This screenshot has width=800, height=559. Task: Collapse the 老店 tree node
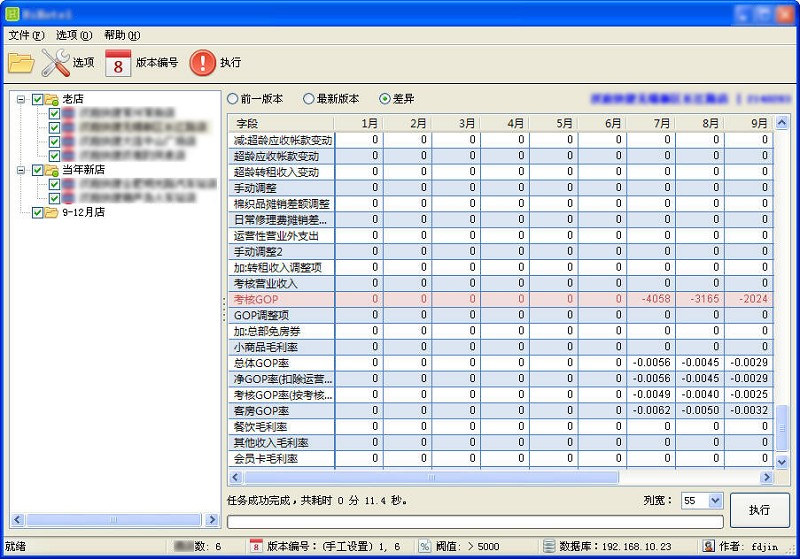coord(21,99)
